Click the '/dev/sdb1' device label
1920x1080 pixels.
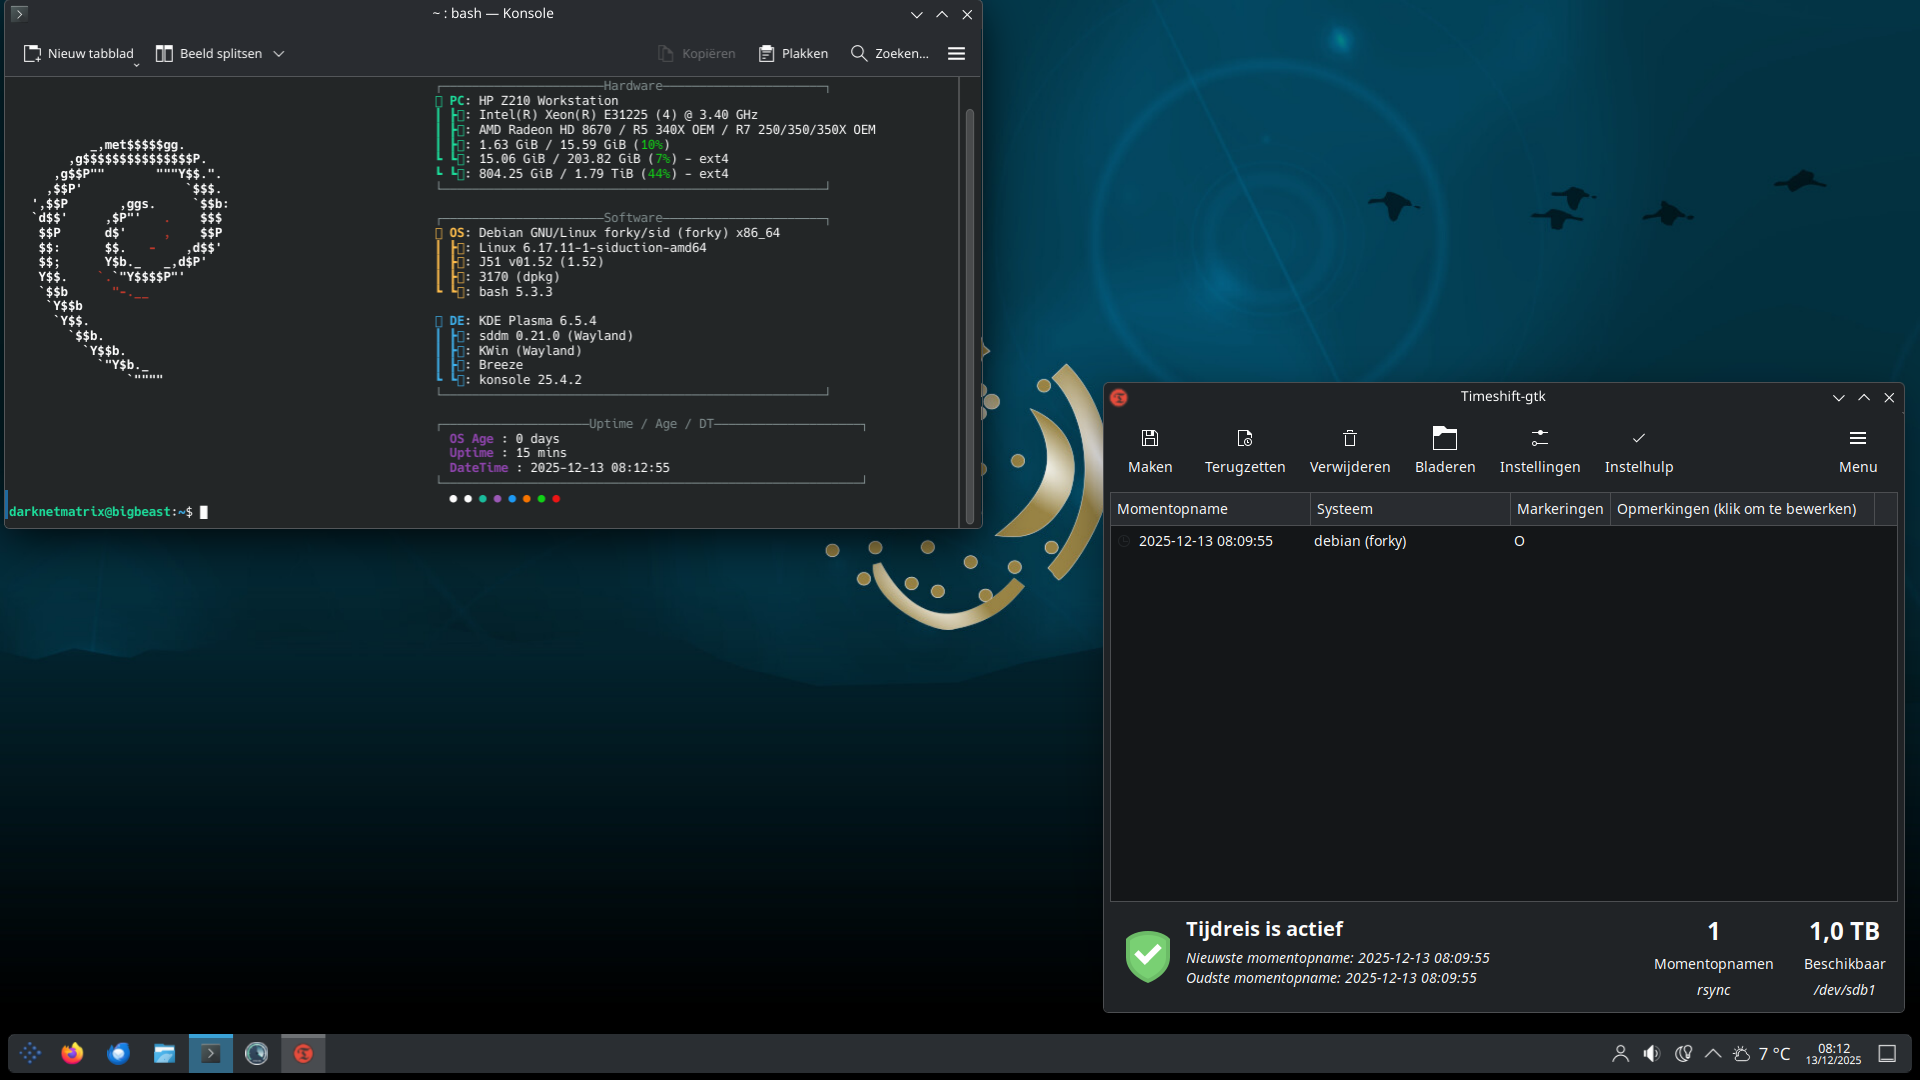[1844, 990]
